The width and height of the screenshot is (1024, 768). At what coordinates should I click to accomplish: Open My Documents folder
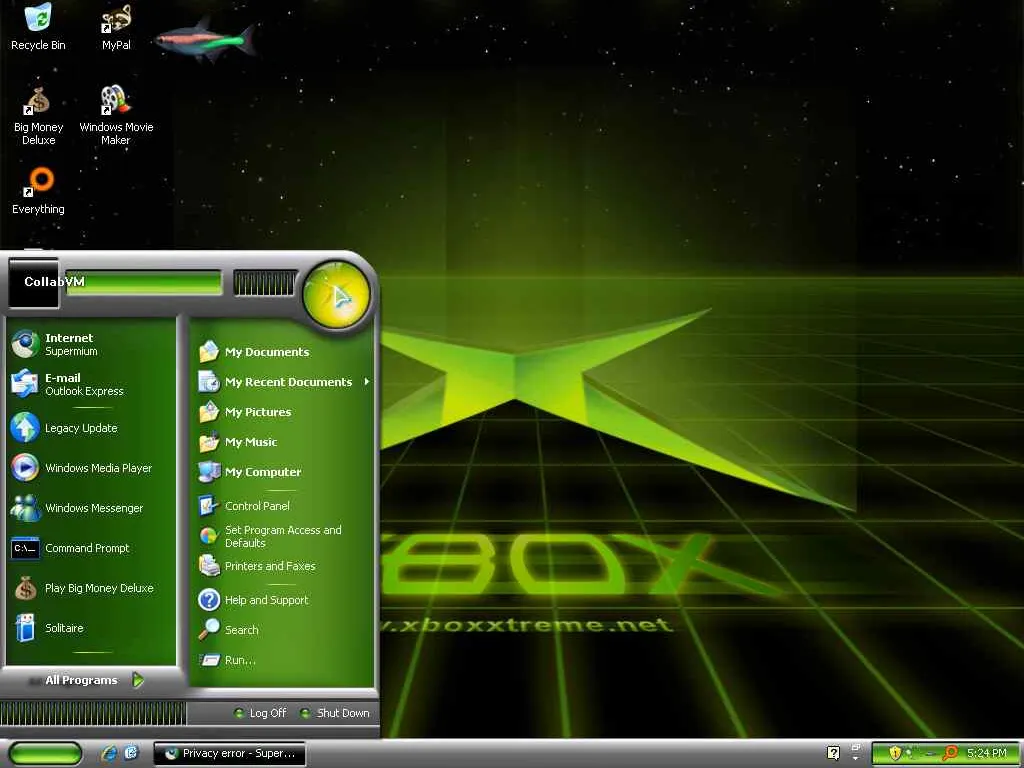coord(283,352)
